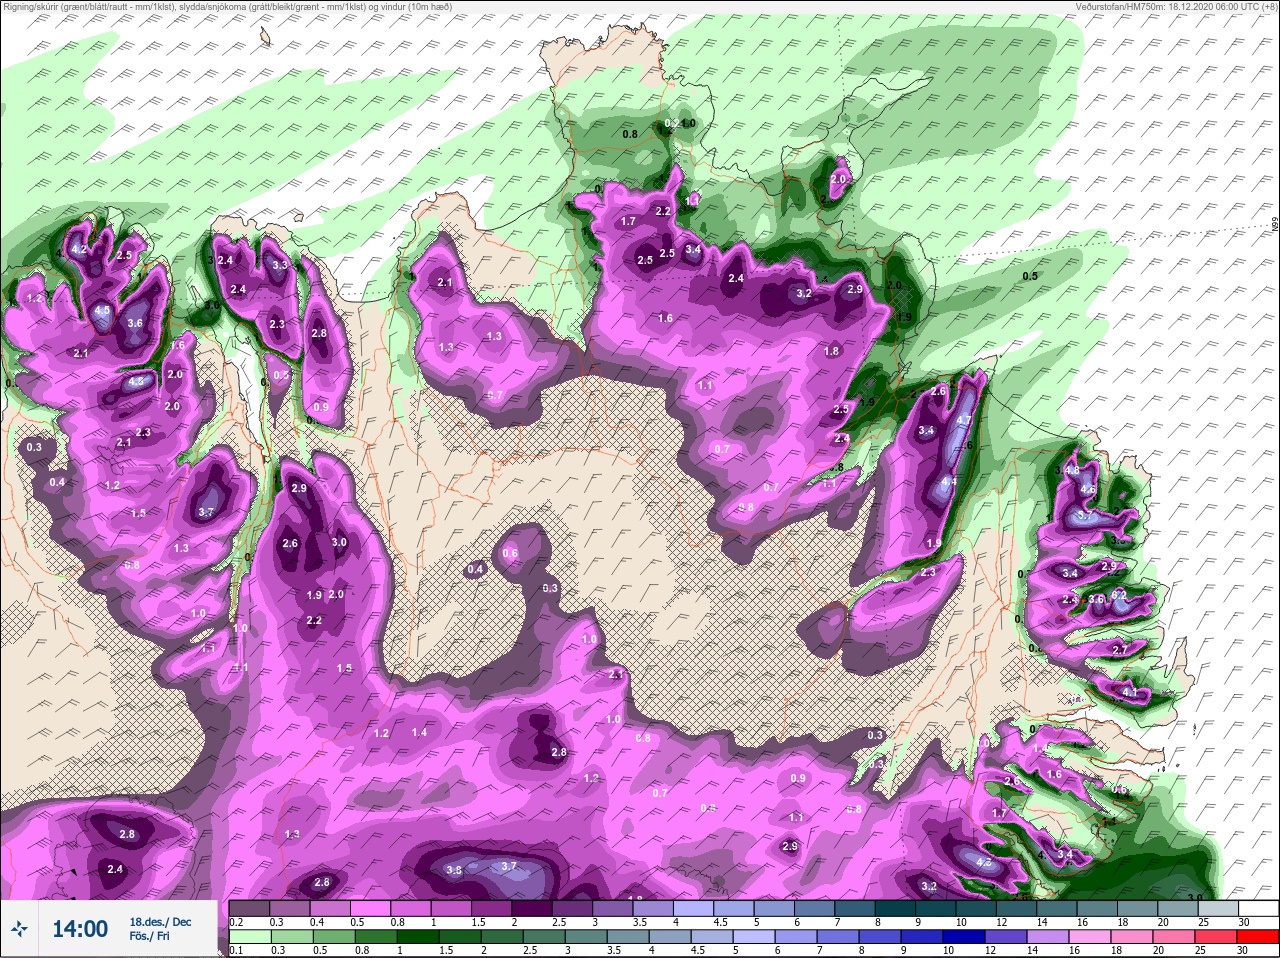Pick the palest green swatch above 0.1

pos(249,936)
